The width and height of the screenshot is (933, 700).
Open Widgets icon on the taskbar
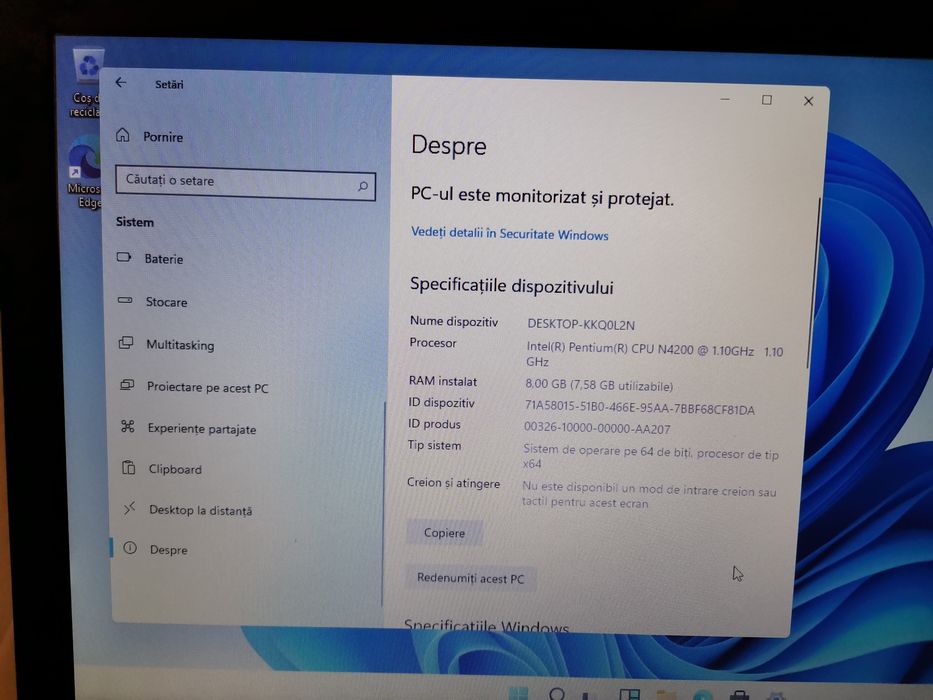pos(629,694)
